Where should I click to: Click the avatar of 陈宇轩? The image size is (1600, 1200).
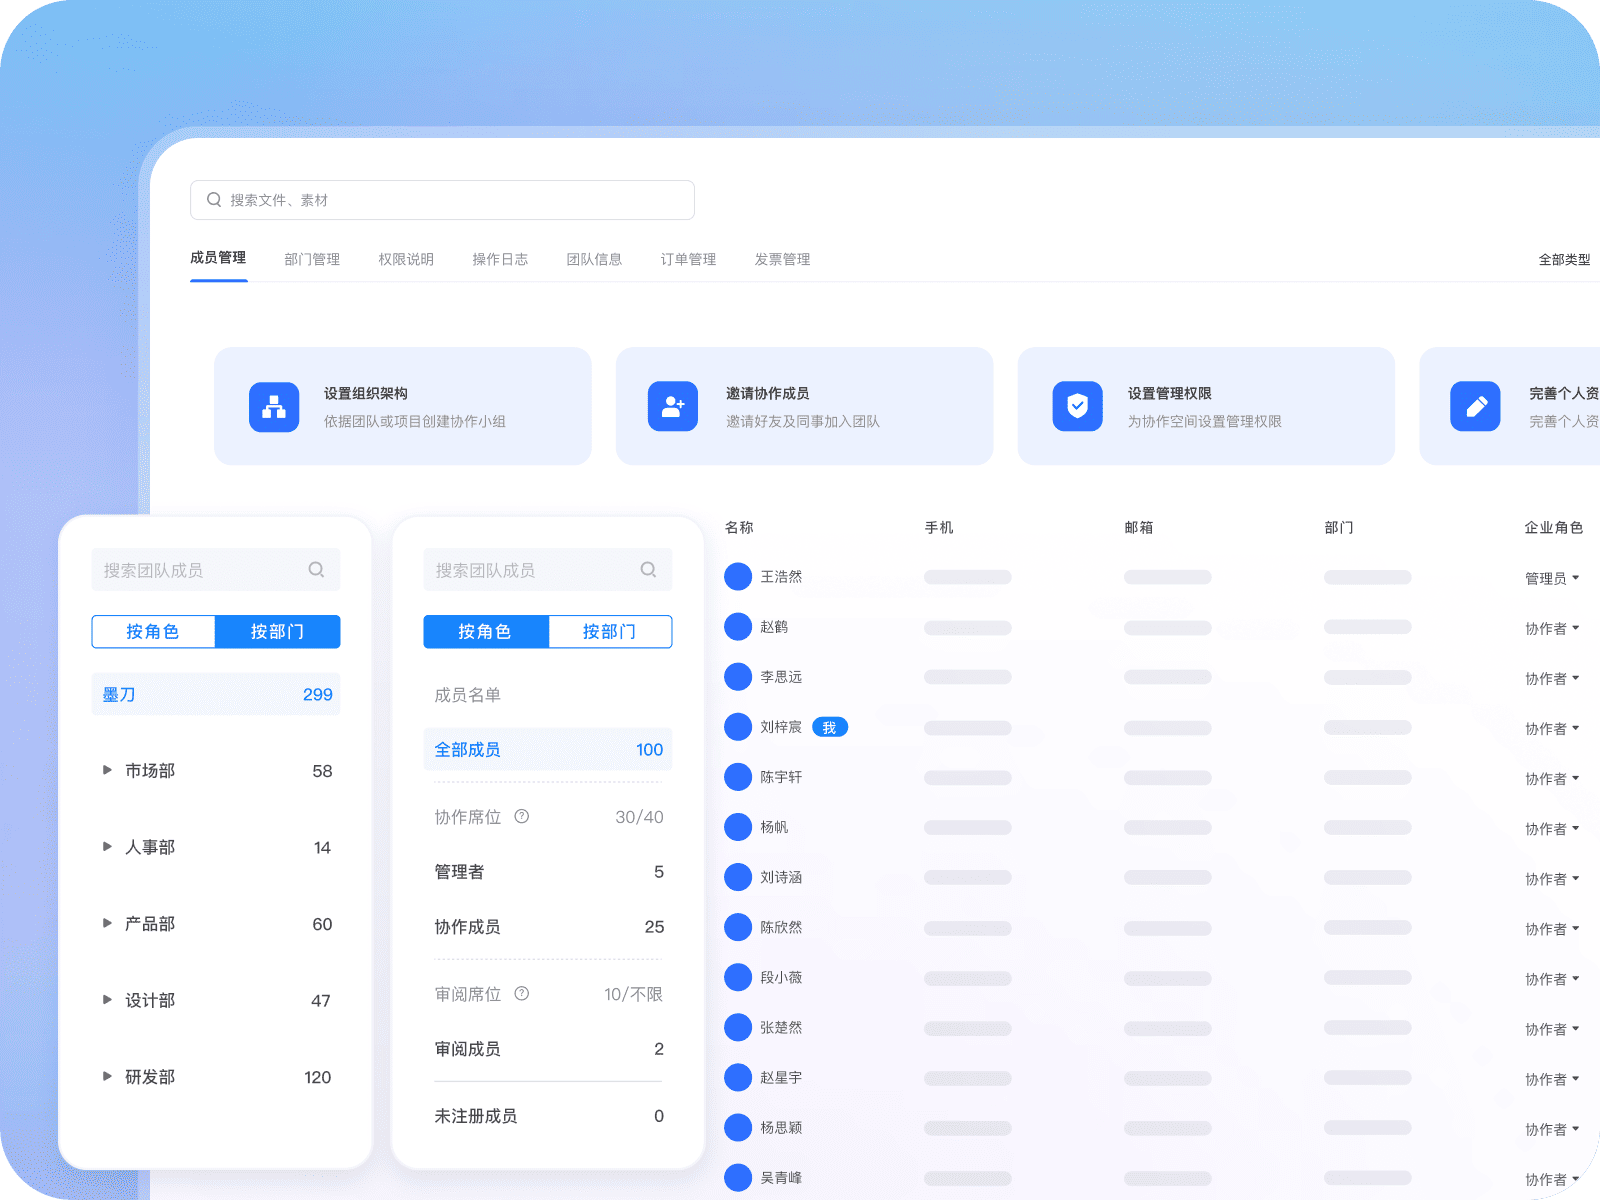(738, 777)
